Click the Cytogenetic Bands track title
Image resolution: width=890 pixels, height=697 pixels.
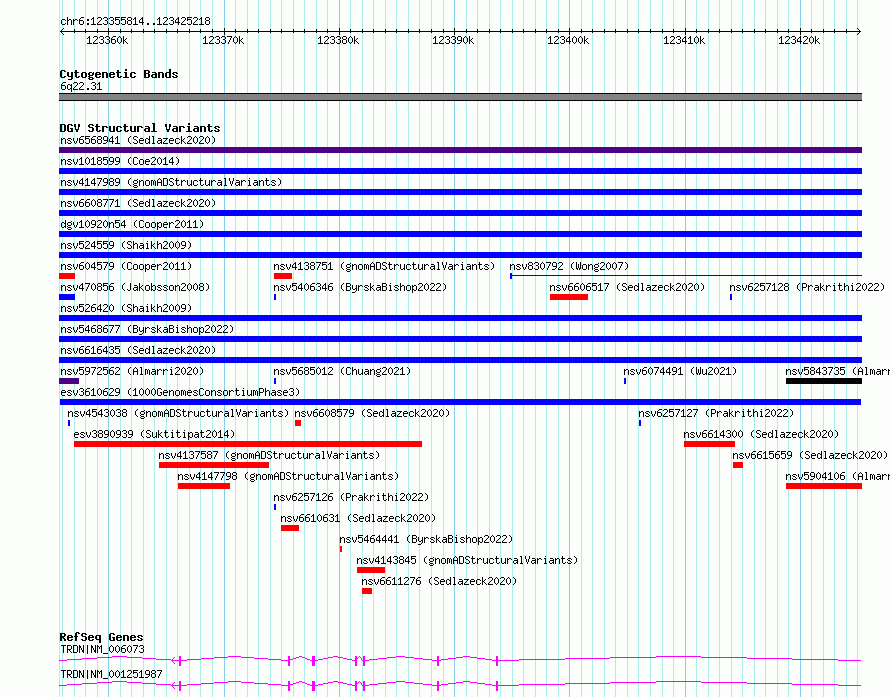[x=119, y=74]
